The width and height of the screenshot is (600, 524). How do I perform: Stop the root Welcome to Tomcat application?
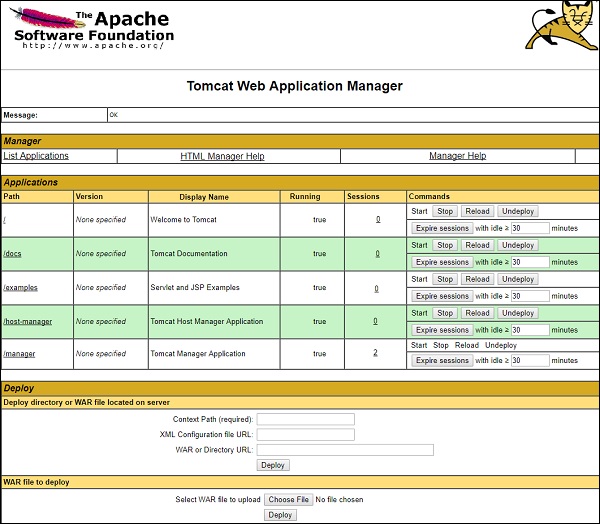click(x=445, y=211)
